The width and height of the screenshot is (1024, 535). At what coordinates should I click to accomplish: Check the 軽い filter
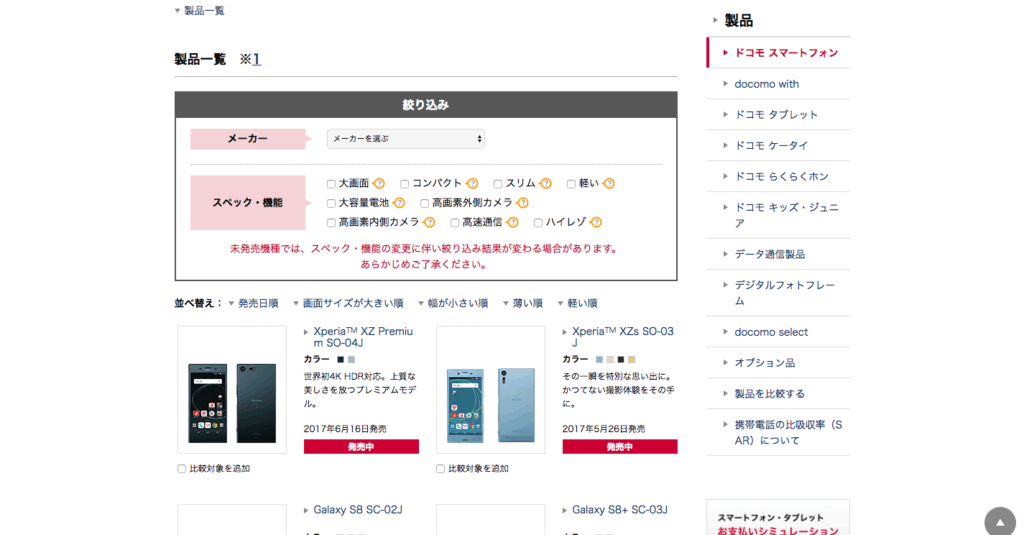pyautogui.click(x=571, y=184)
